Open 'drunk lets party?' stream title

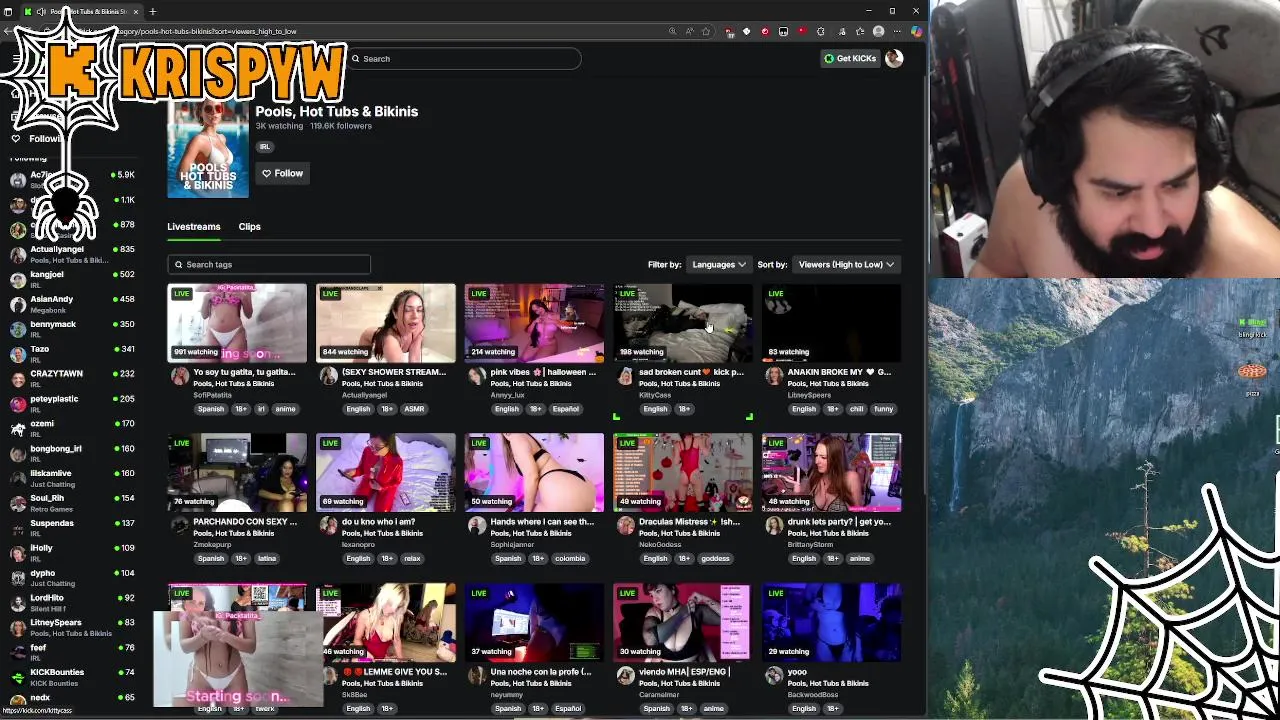point(839,522)
